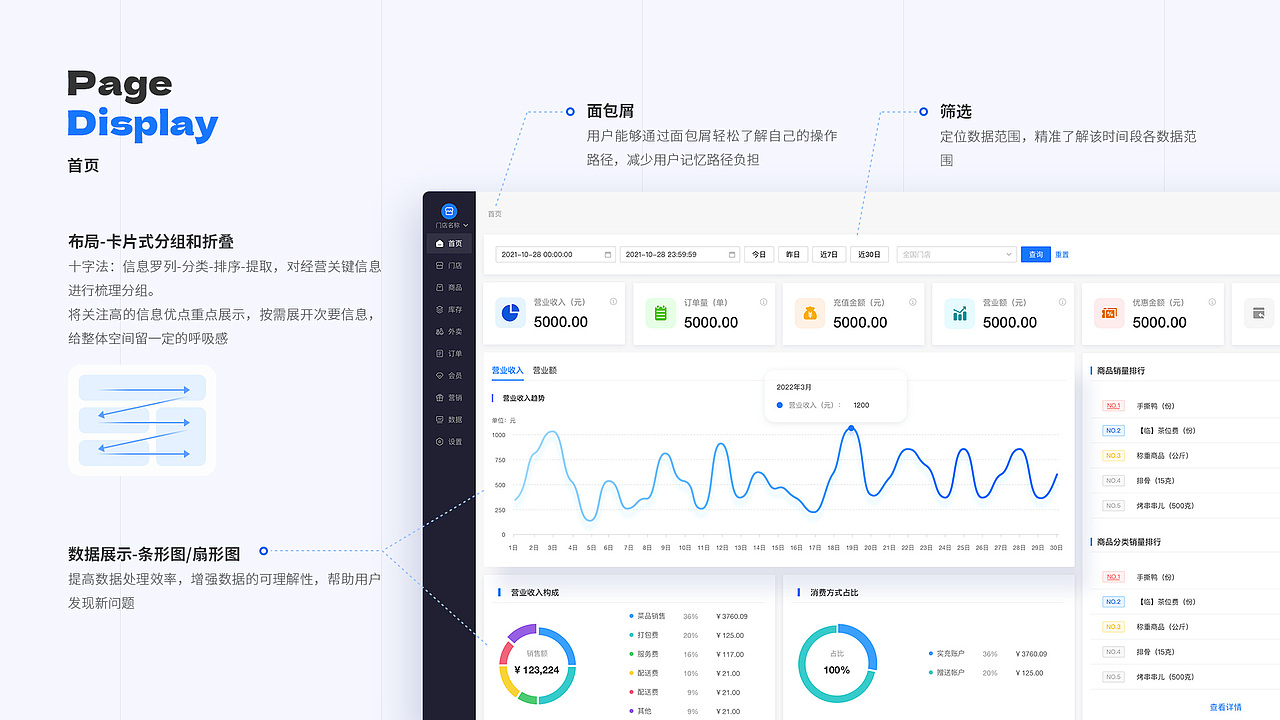This screenshot has width=1280, height=720.
Task: Open the 设置 (settings) sidebar icon
Action: 450,440
